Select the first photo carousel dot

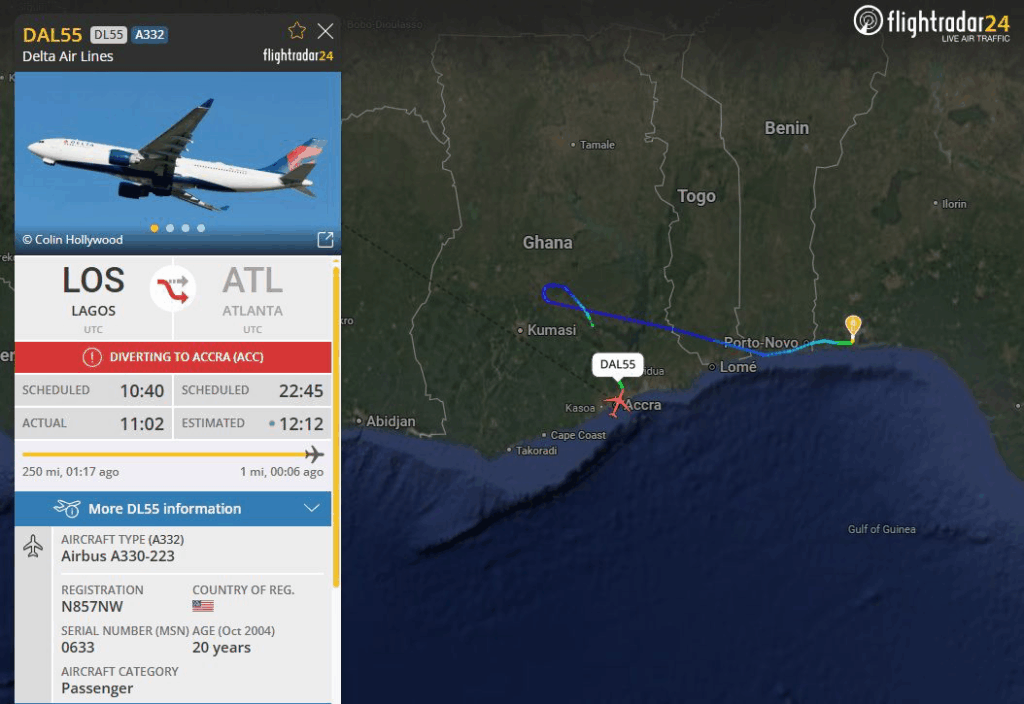tap(154, 228)
